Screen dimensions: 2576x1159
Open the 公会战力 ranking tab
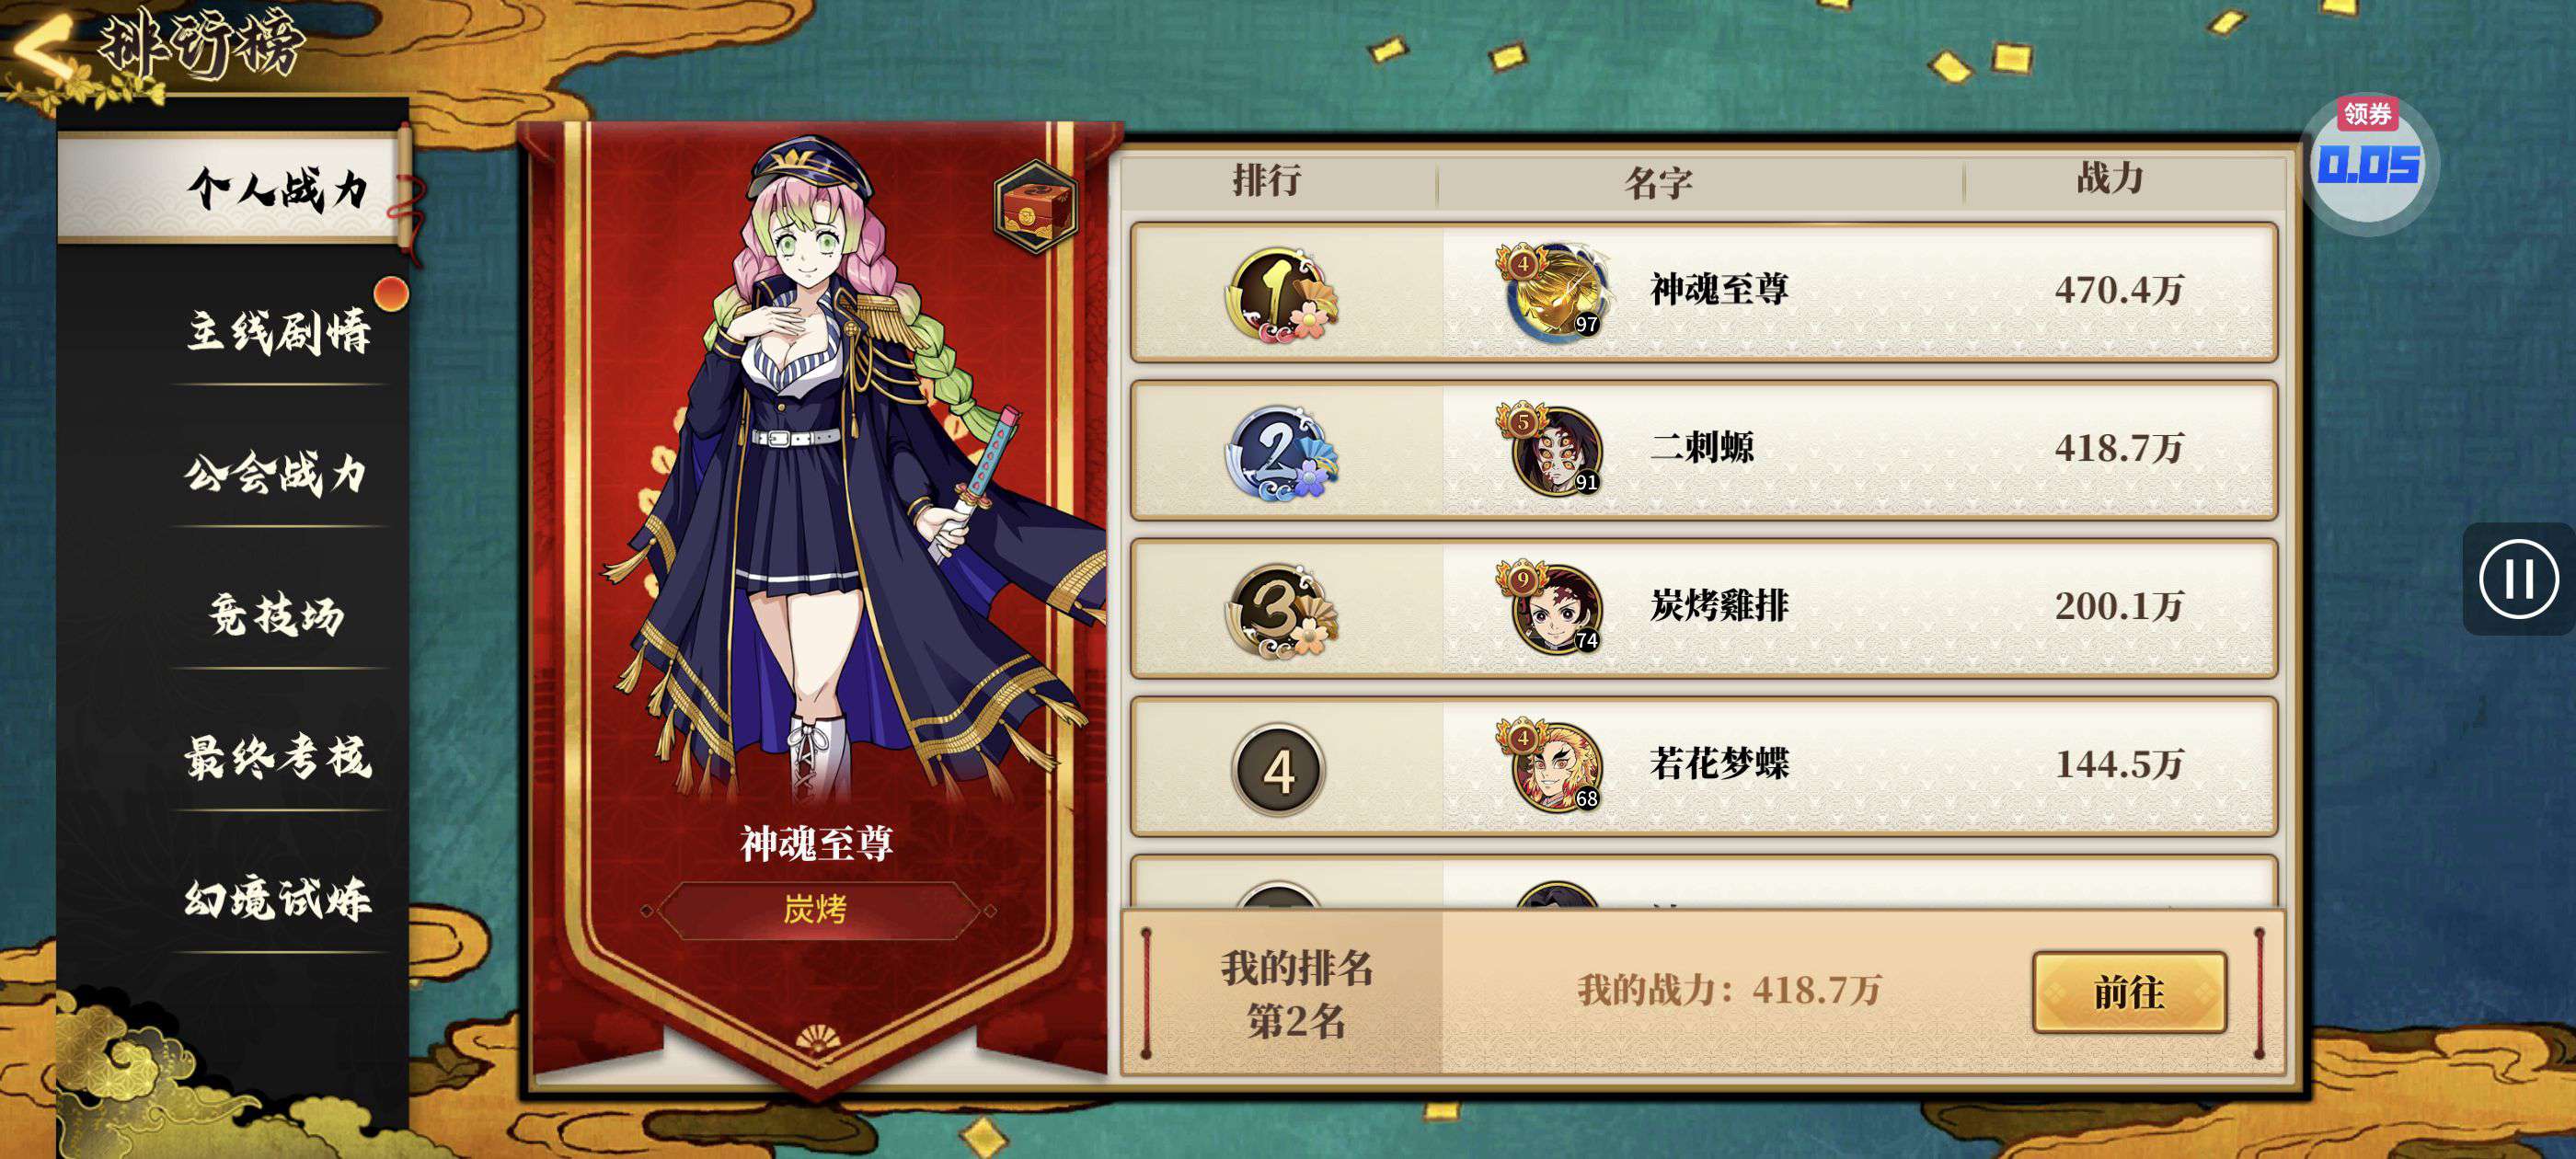coord(279,472)
